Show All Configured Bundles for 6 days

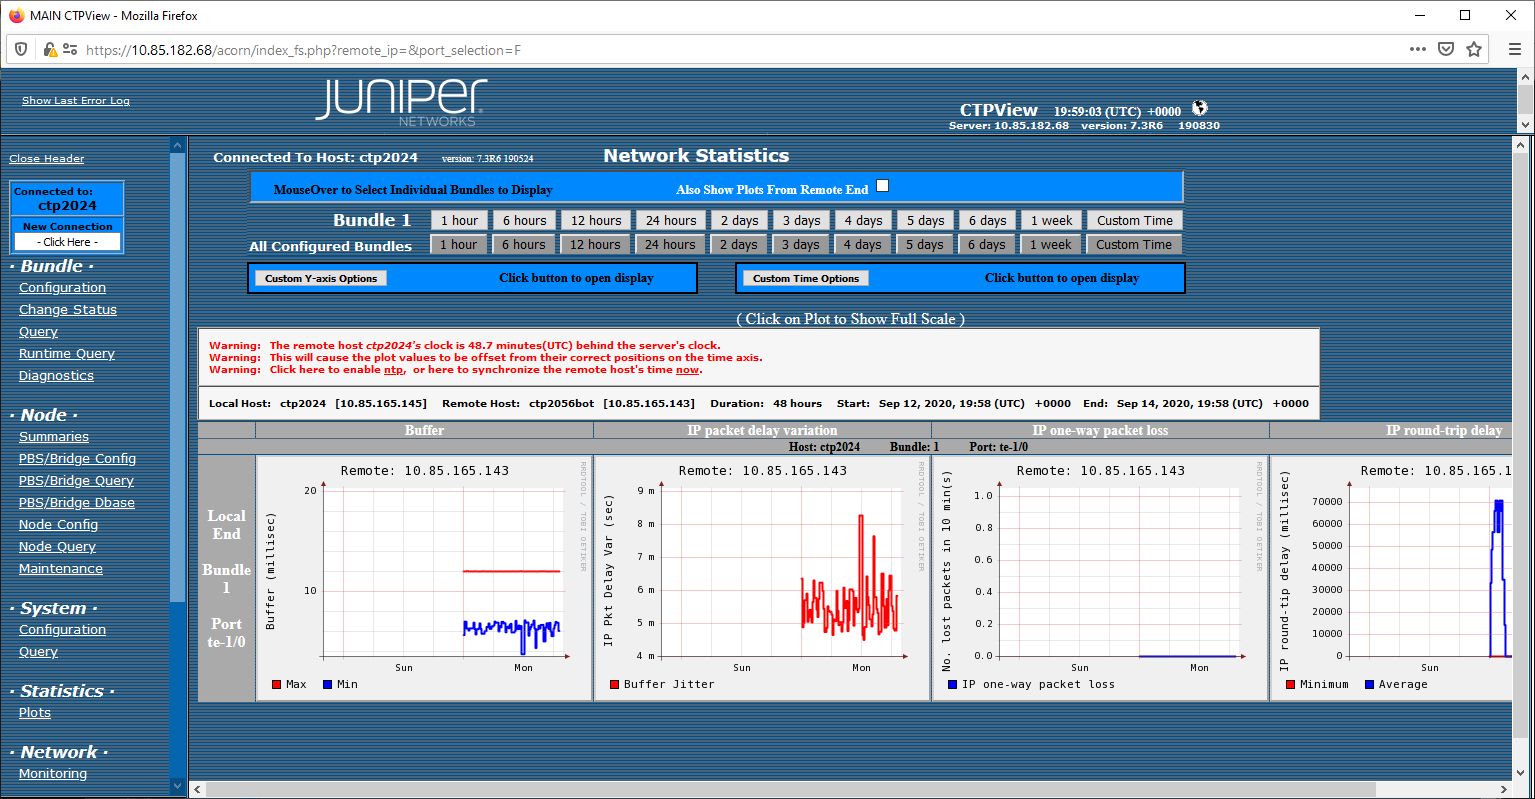coord(986,245)
